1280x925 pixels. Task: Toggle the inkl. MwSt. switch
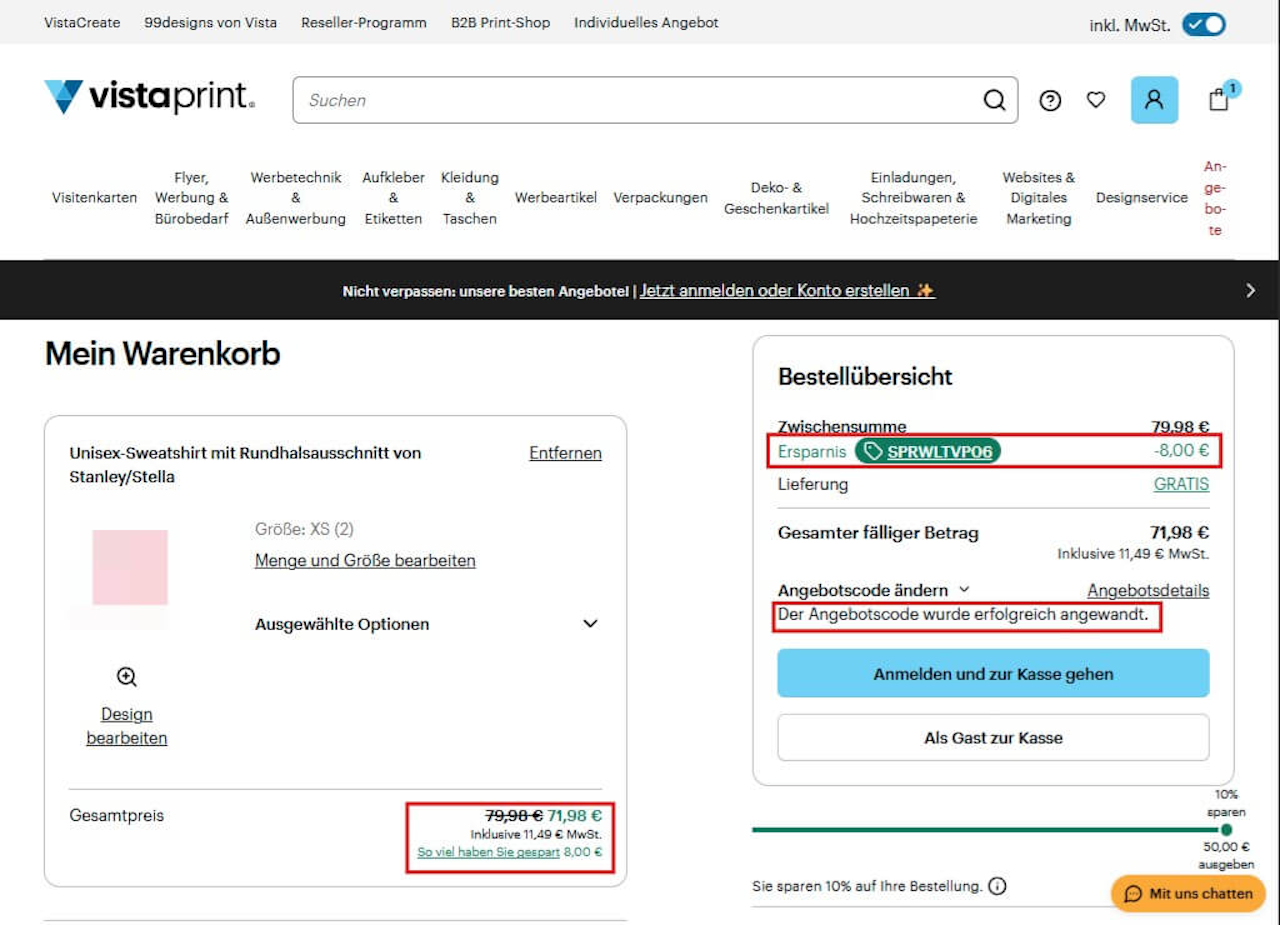click(1203, 25)
